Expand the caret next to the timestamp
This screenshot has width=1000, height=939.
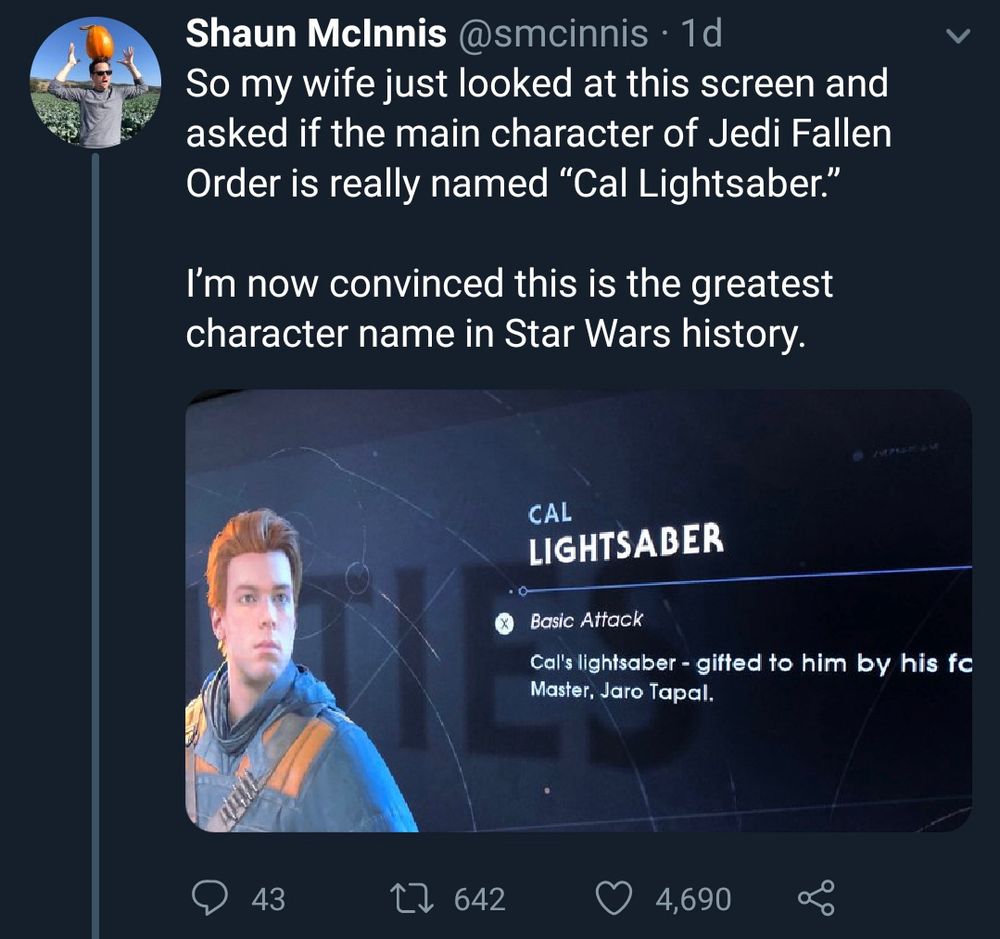pyautogui.click(x=958, y=34)
